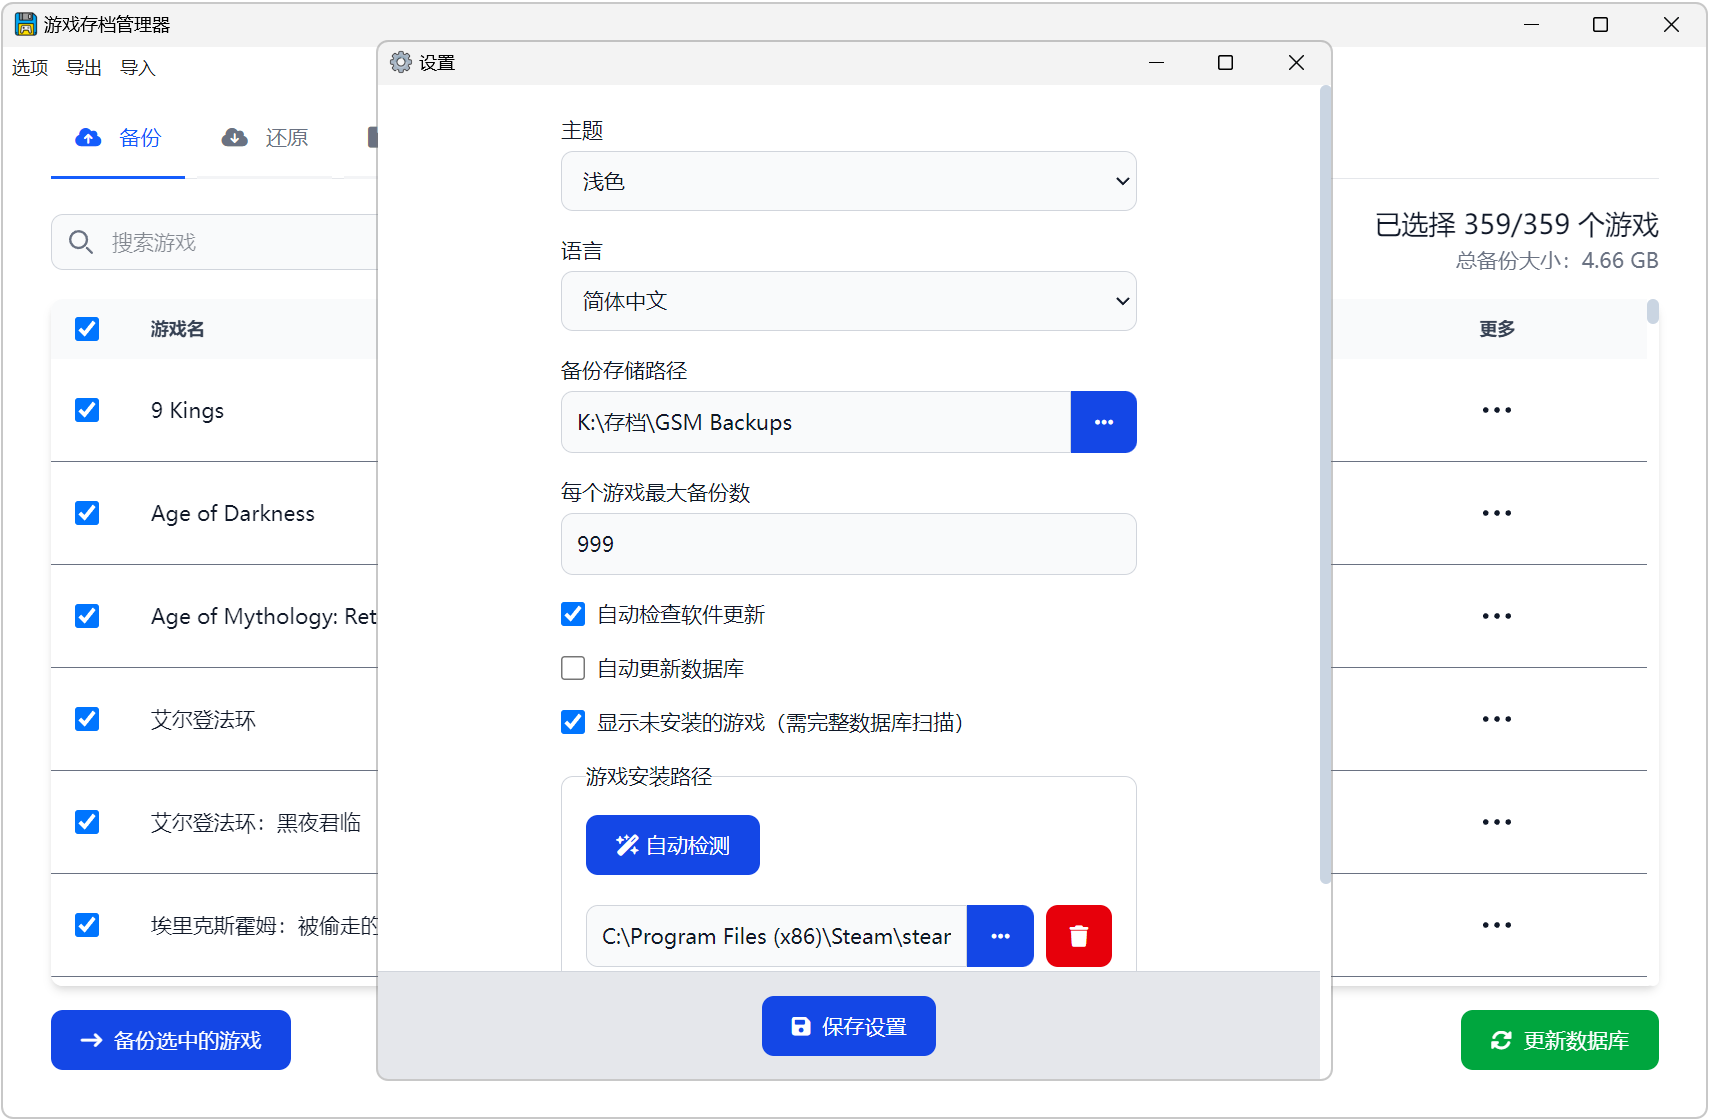Viewport: 1709px width, 1120px height.
Task: Click the backup cloud upload icon
Action: click(x=89, y=137)
